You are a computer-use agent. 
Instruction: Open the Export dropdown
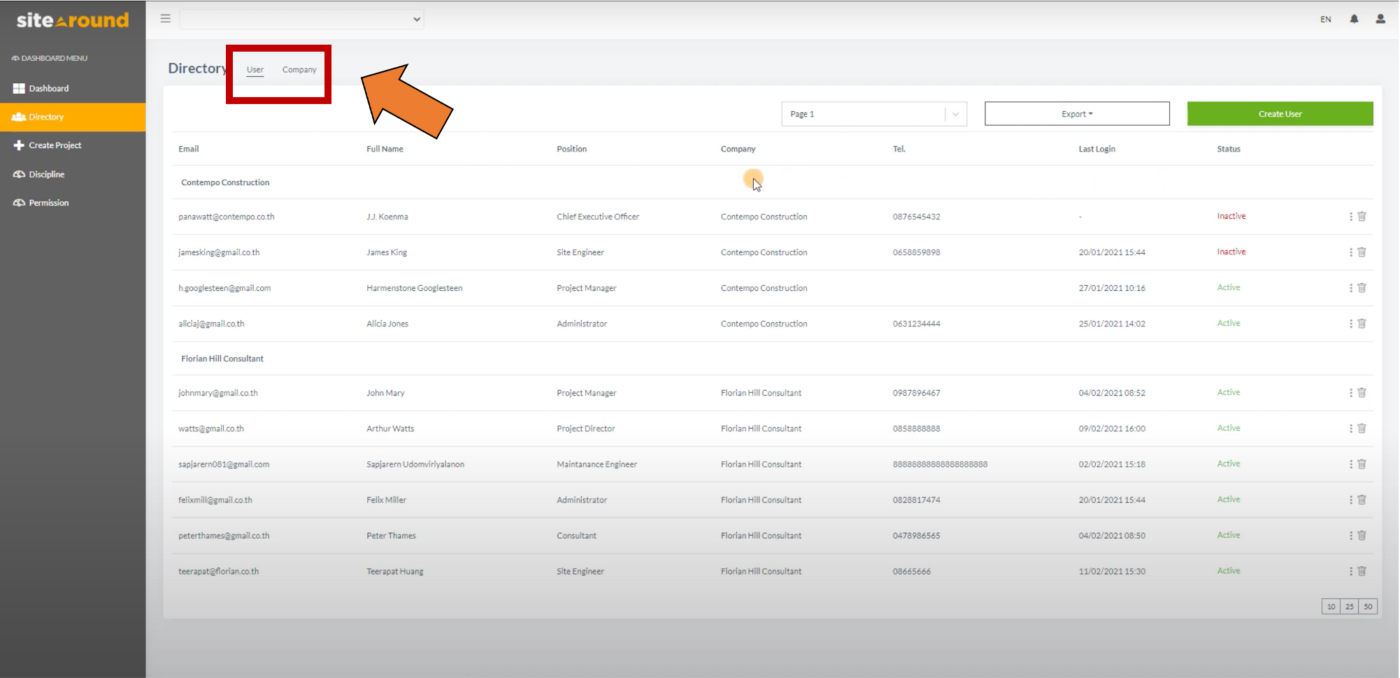[x=1076, y=113]
